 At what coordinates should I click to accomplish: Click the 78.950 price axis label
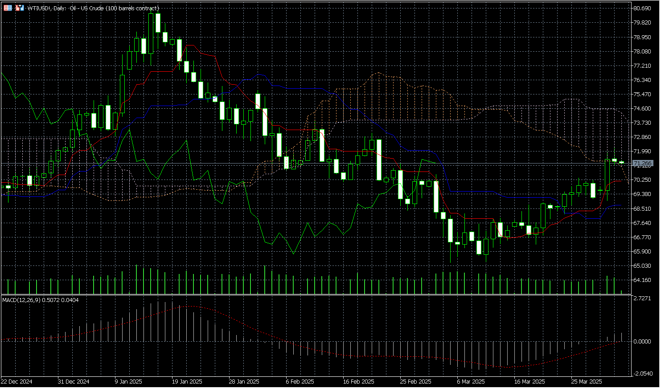[642, 37]
